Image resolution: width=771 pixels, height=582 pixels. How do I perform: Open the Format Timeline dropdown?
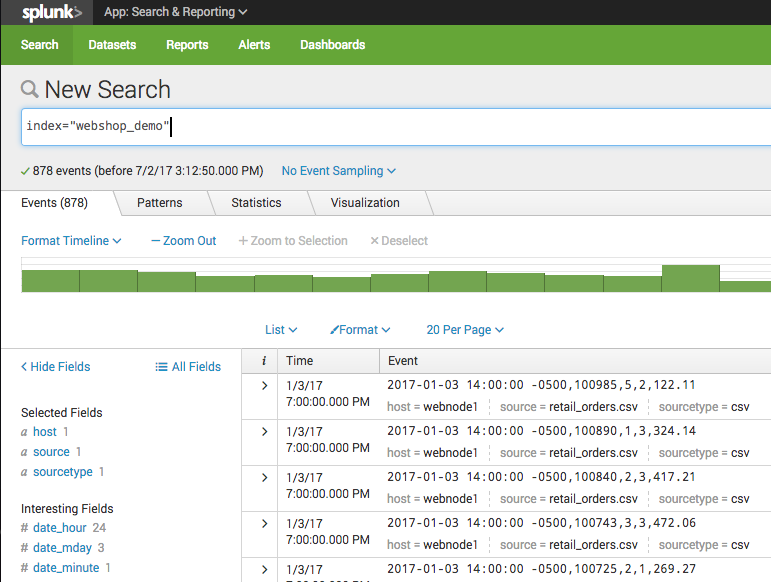[x=71, y=241]
